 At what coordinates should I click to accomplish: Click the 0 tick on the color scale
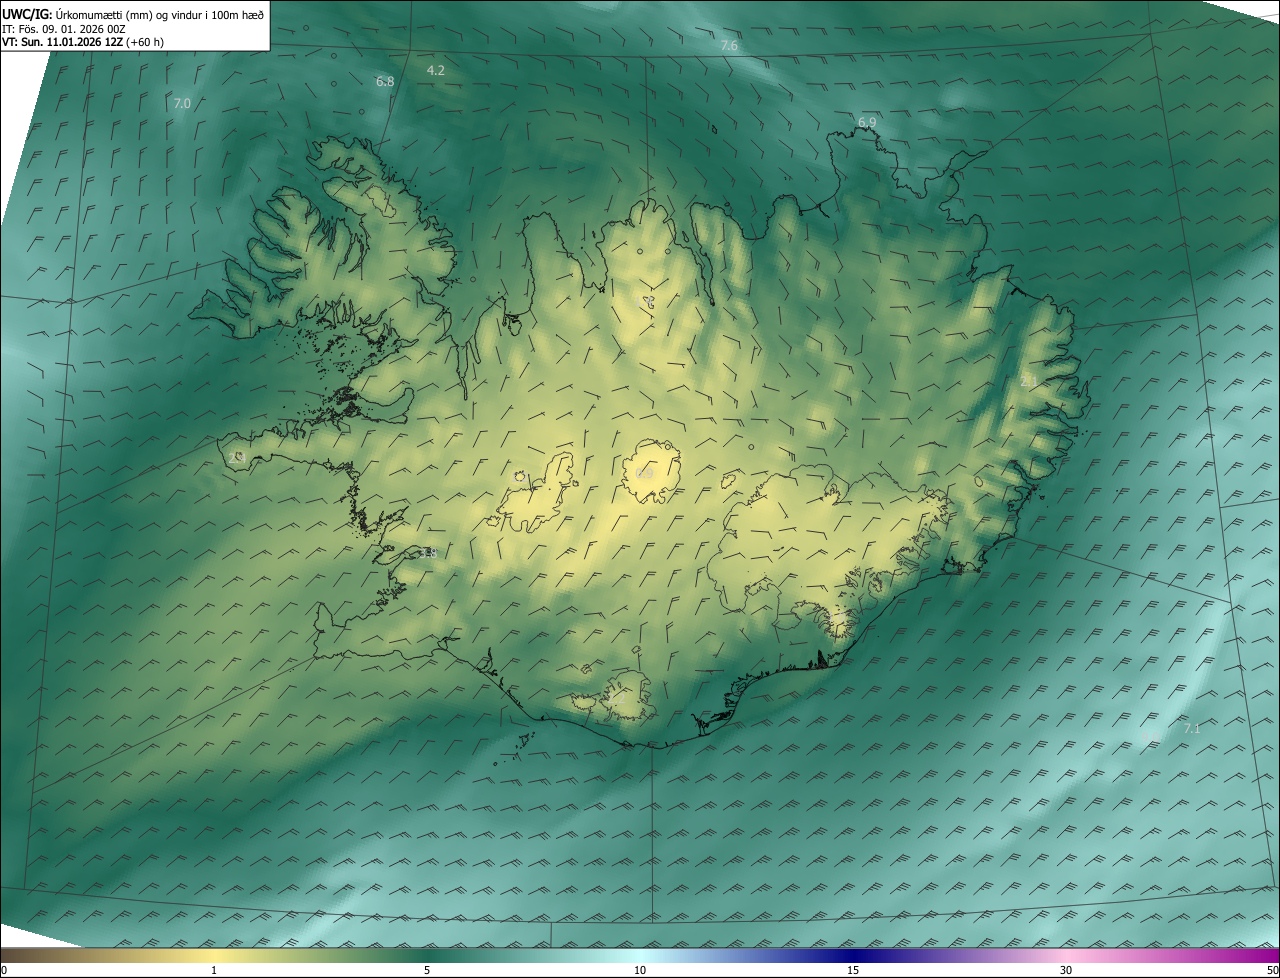(x=4, y=970)
